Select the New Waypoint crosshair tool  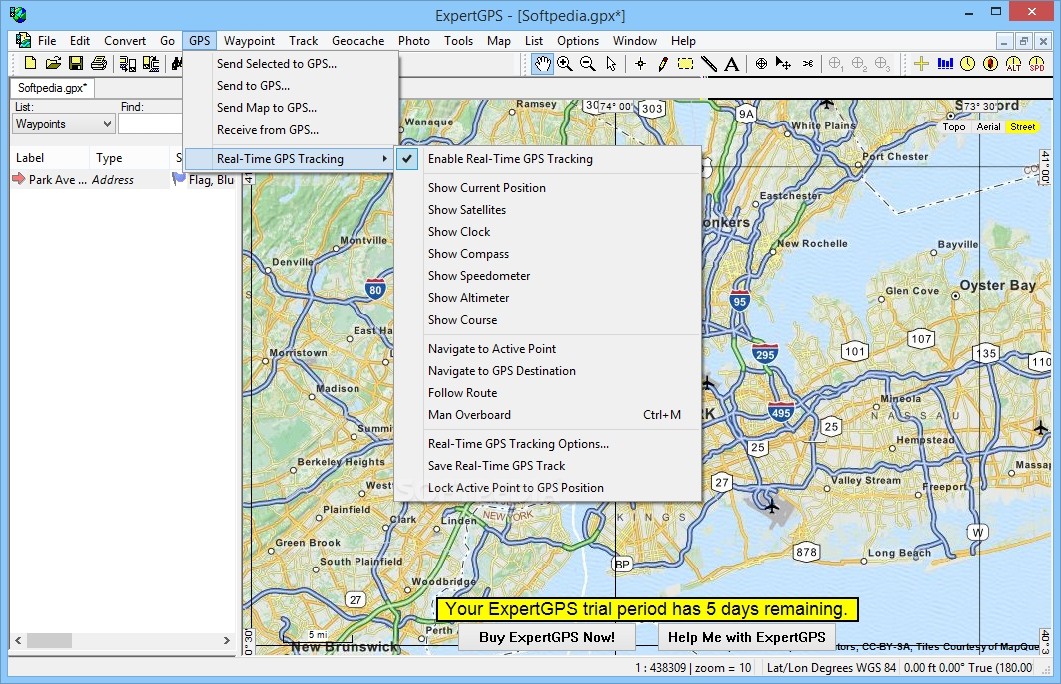(640, 64)
